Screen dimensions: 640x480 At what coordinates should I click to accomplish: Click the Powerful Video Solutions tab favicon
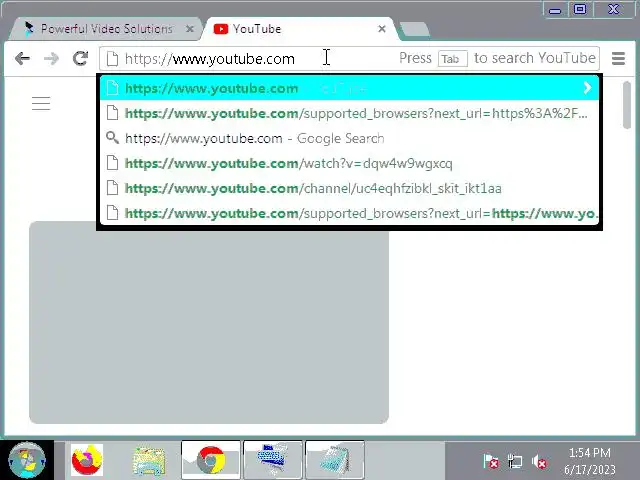[29, 29]
